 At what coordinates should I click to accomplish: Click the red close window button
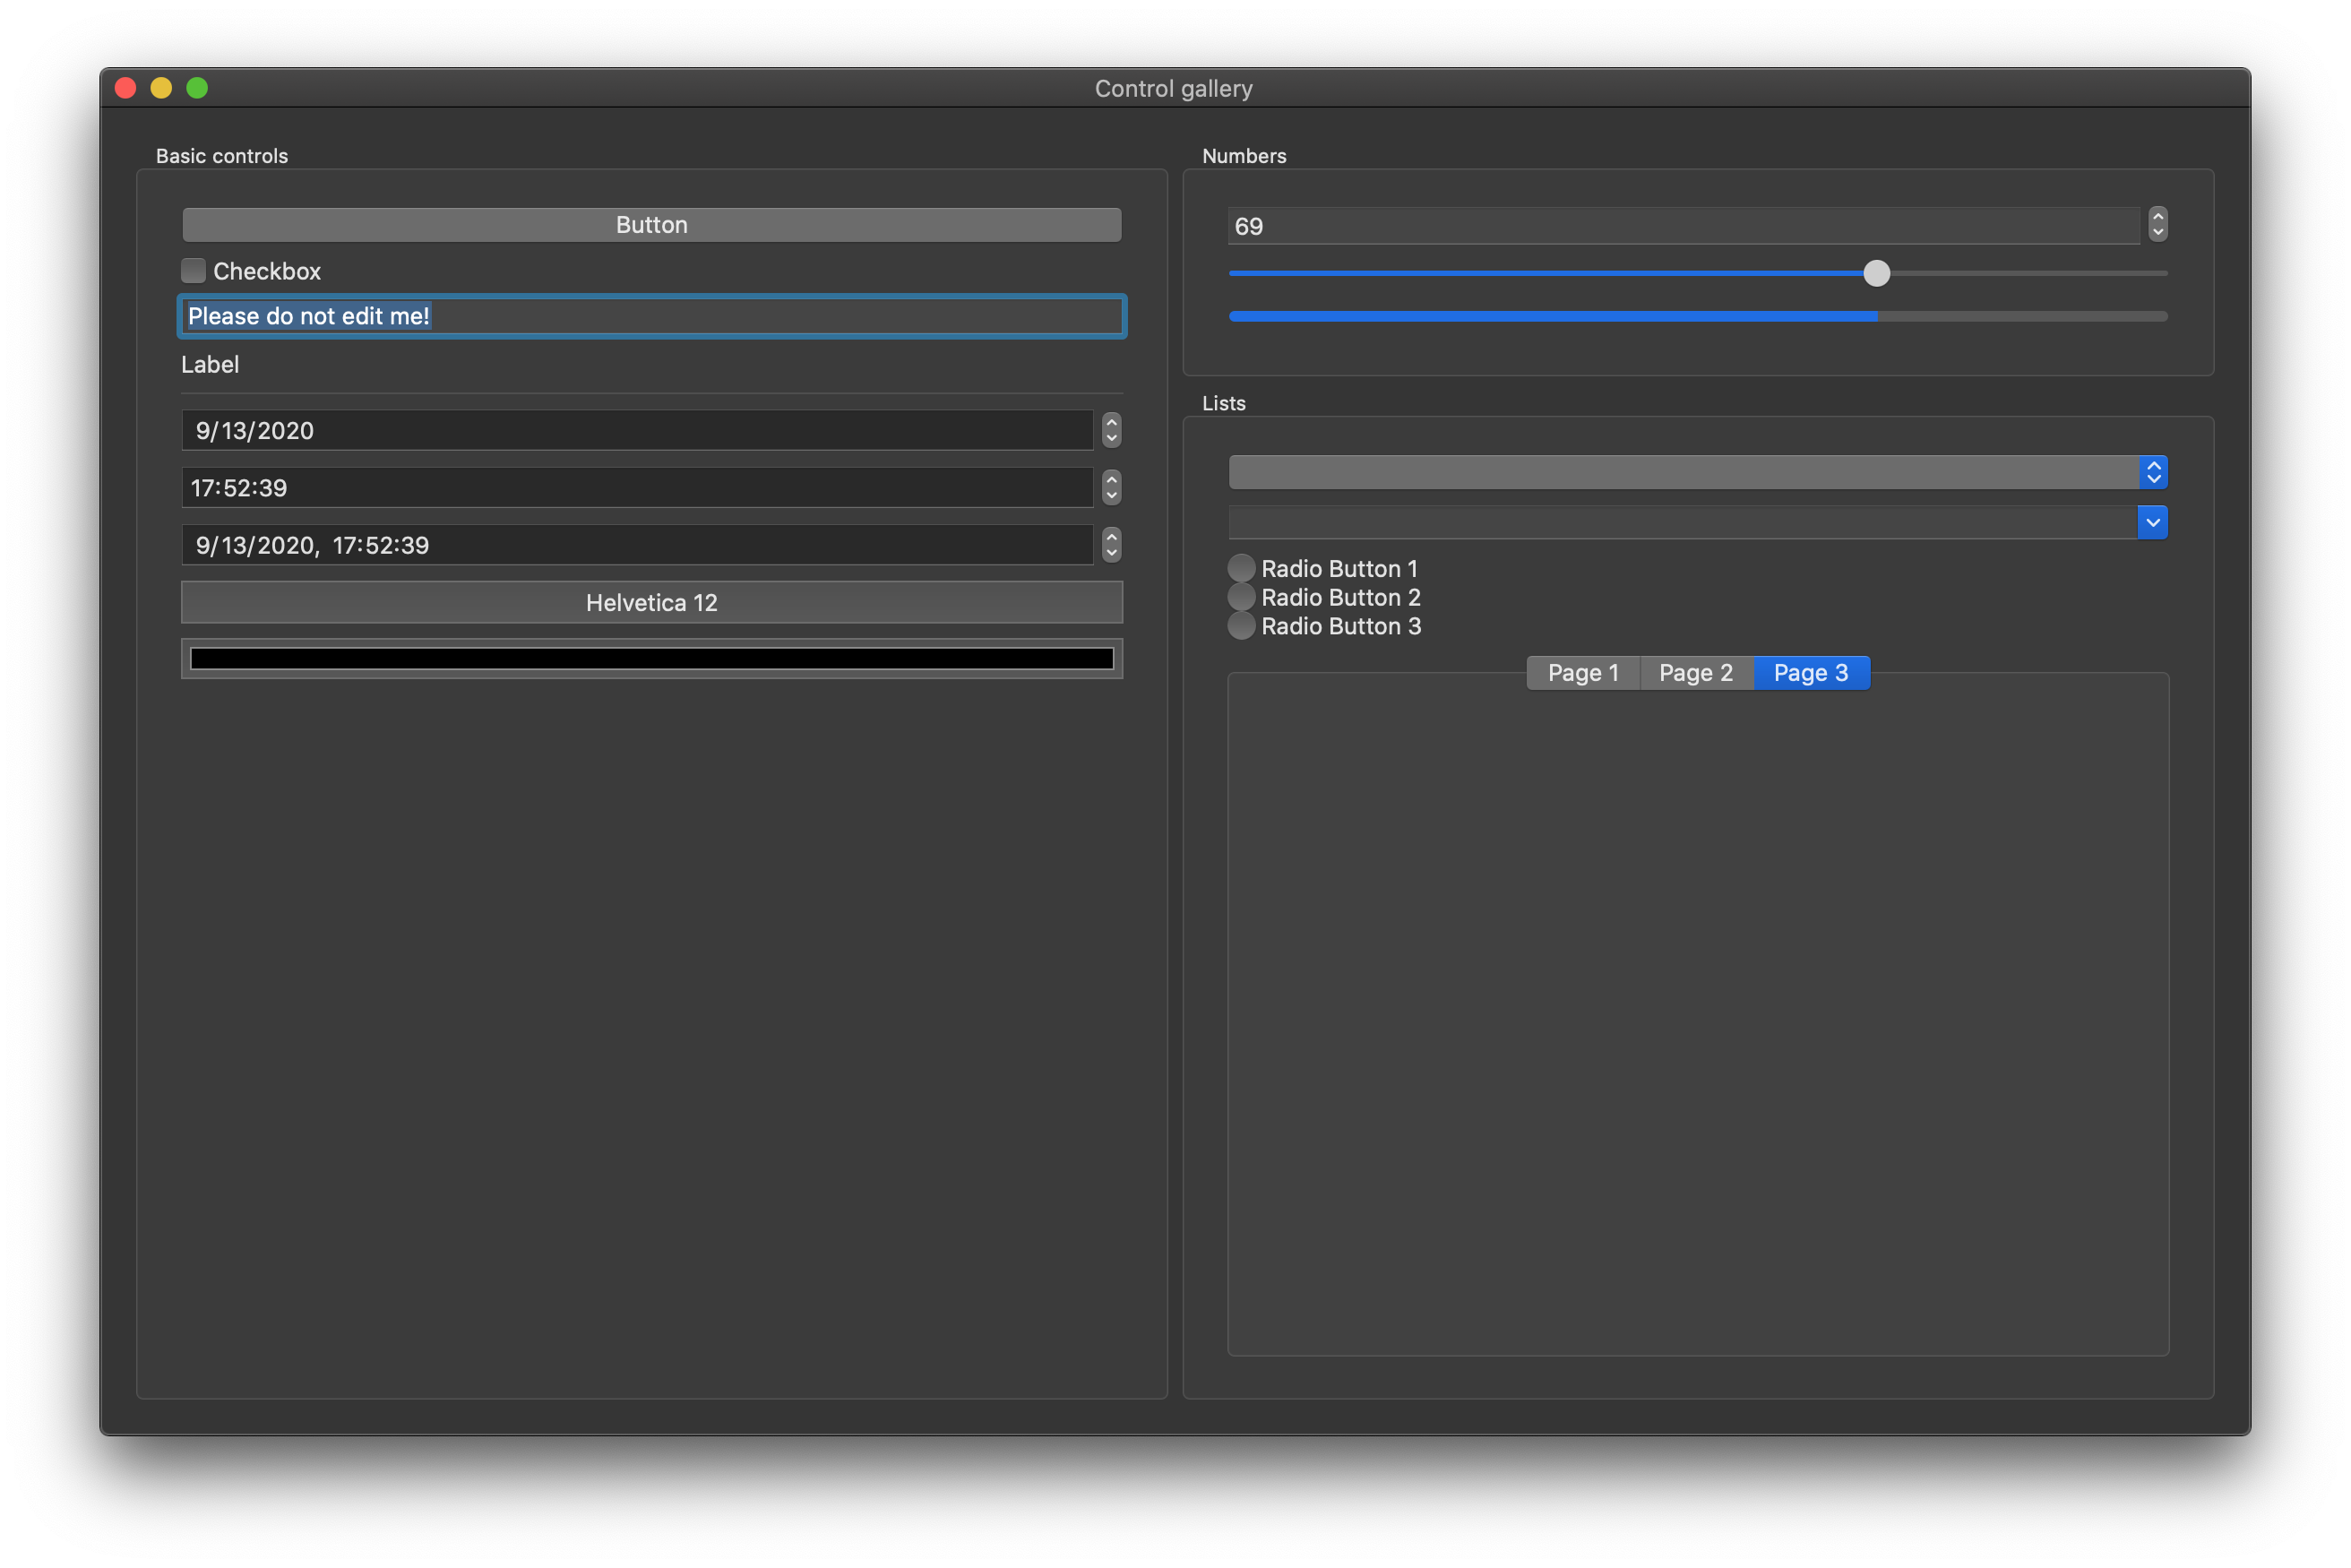(125, 88)
